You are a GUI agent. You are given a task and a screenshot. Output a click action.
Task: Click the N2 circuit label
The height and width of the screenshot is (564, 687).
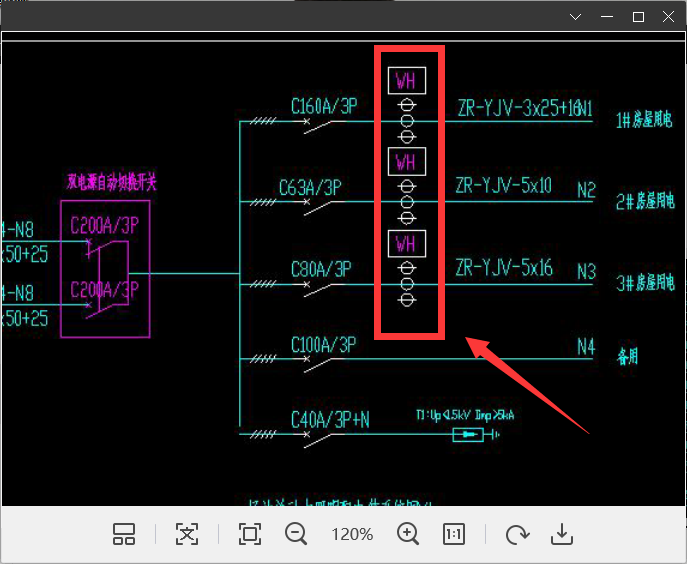coord(587,190)
